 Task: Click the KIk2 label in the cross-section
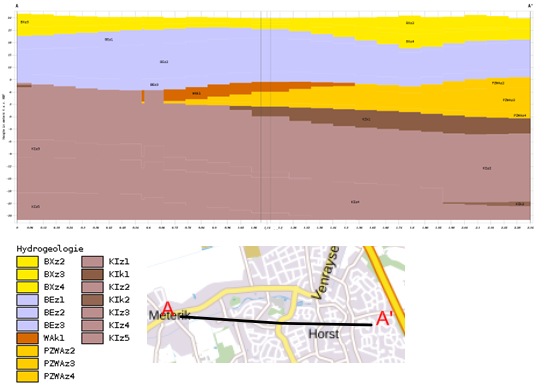[x=520, y=204]
